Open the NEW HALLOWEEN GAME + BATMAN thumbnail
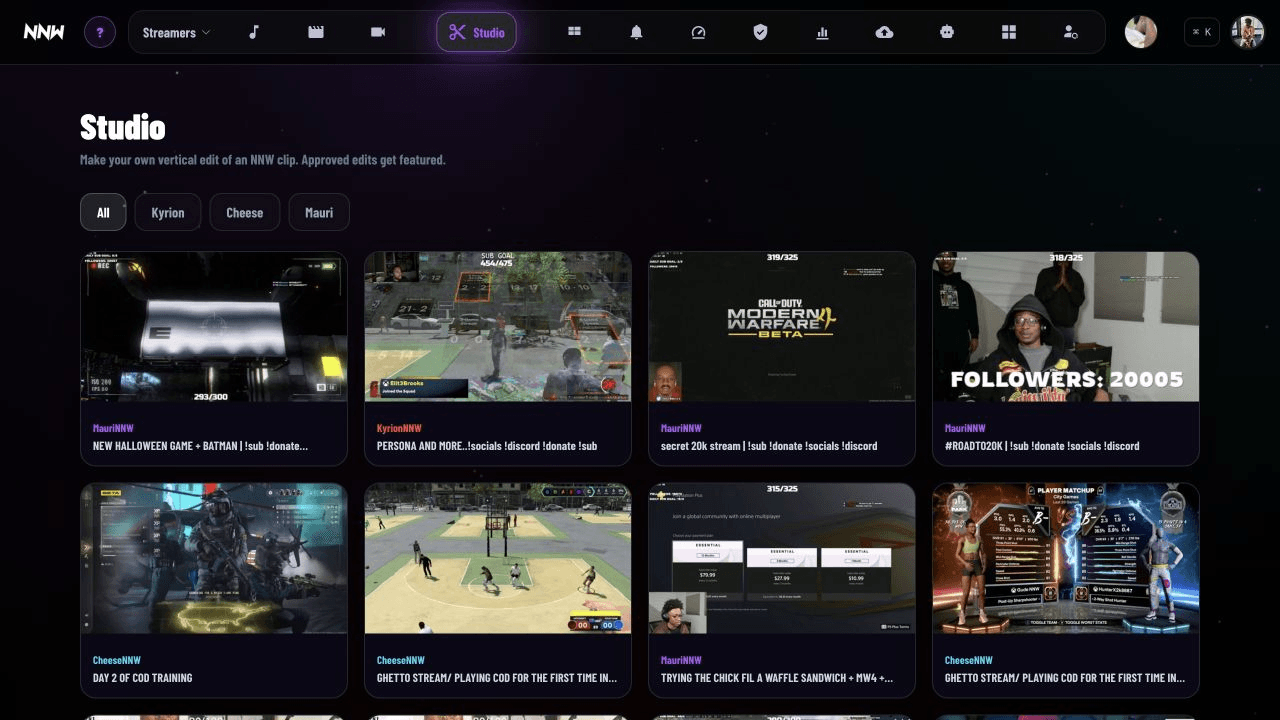 coord(214,327)
